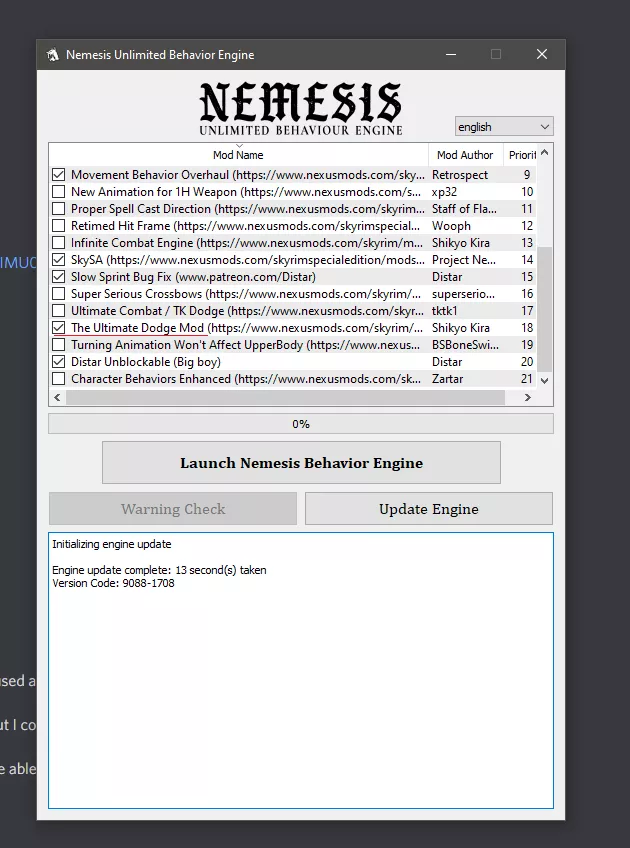630x848 pixels.
Task: Sort by the Priority column header
Action: click(520, 155)
